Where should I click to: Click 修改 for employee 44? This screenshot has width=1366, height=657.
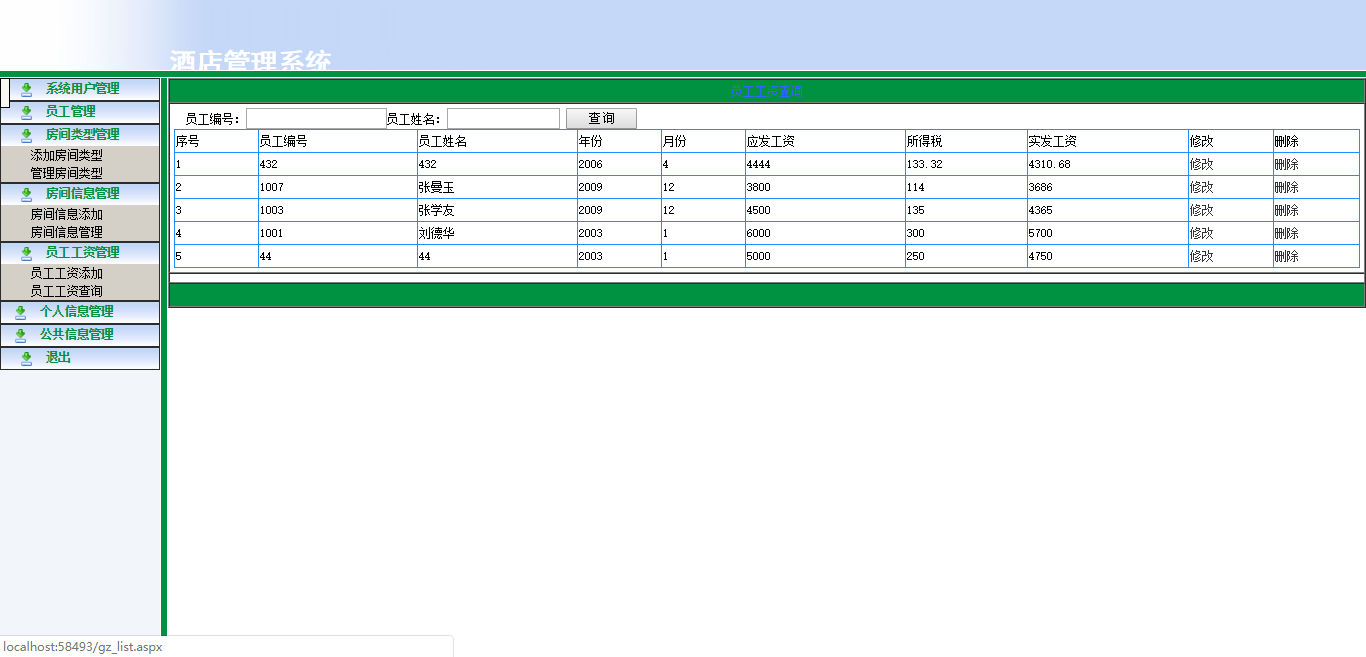click(1201, 256)
